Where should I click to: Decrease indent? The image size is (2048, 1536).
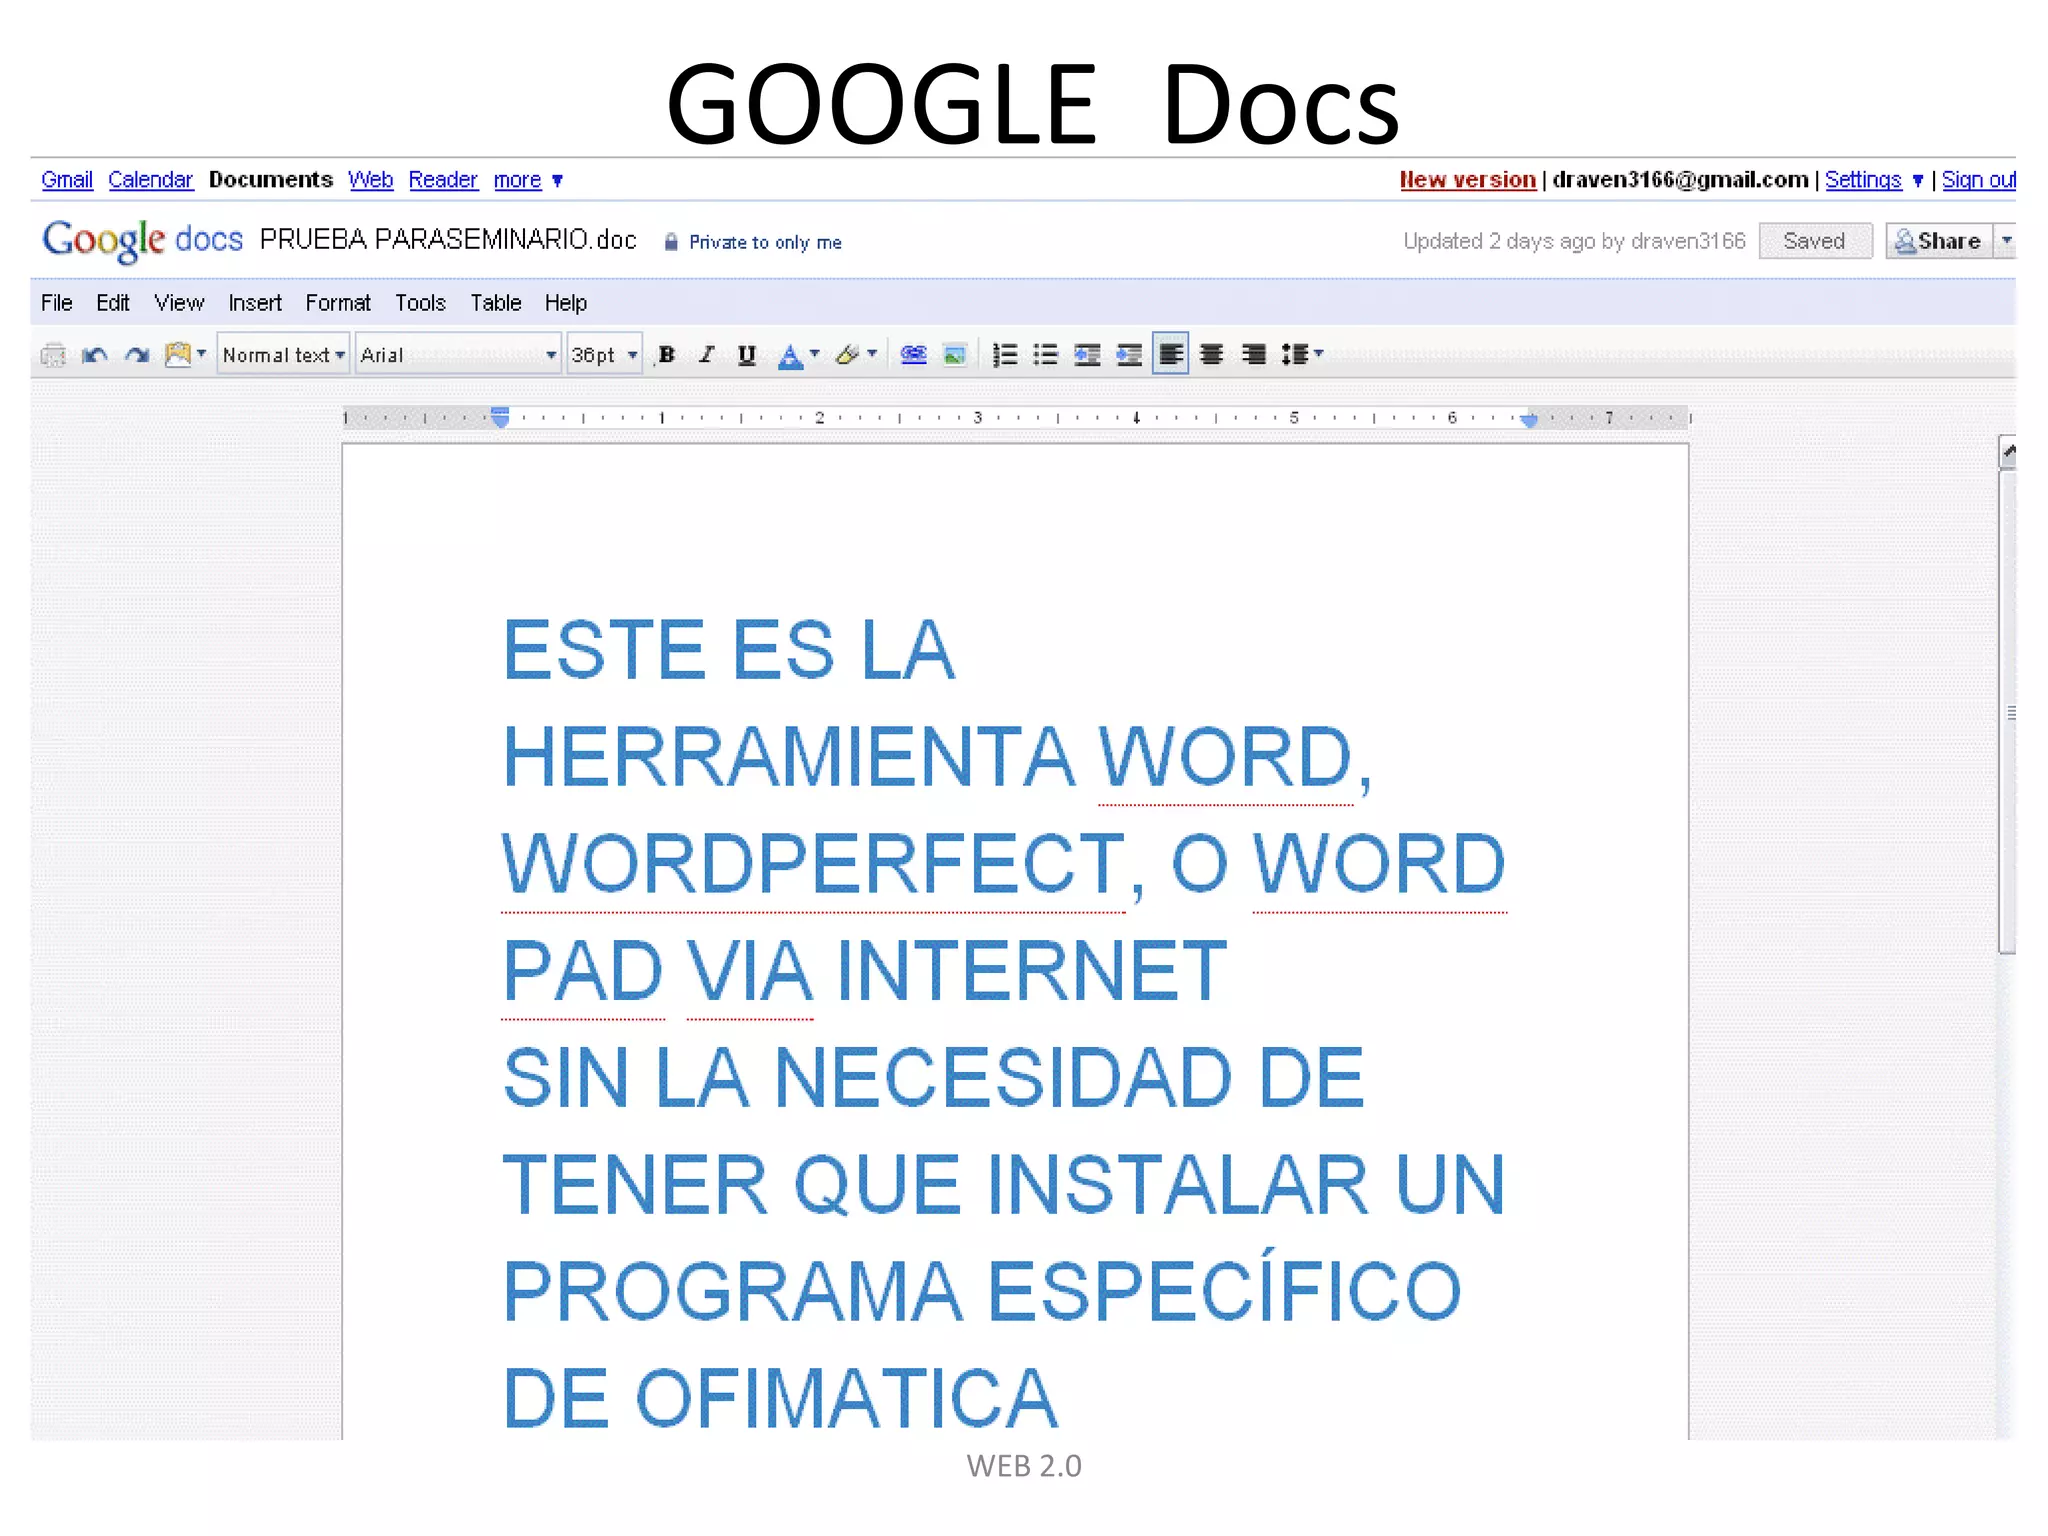coord(1087,355)
